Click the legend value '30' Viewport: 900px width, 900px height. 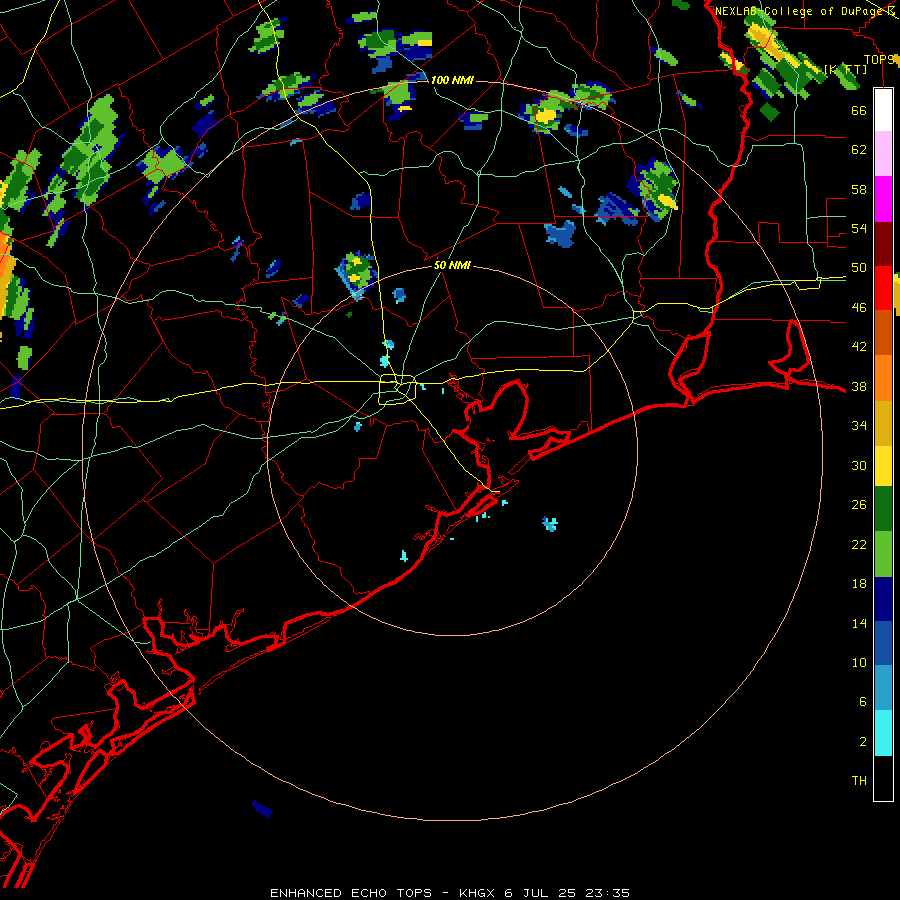(x=859, y=465)
